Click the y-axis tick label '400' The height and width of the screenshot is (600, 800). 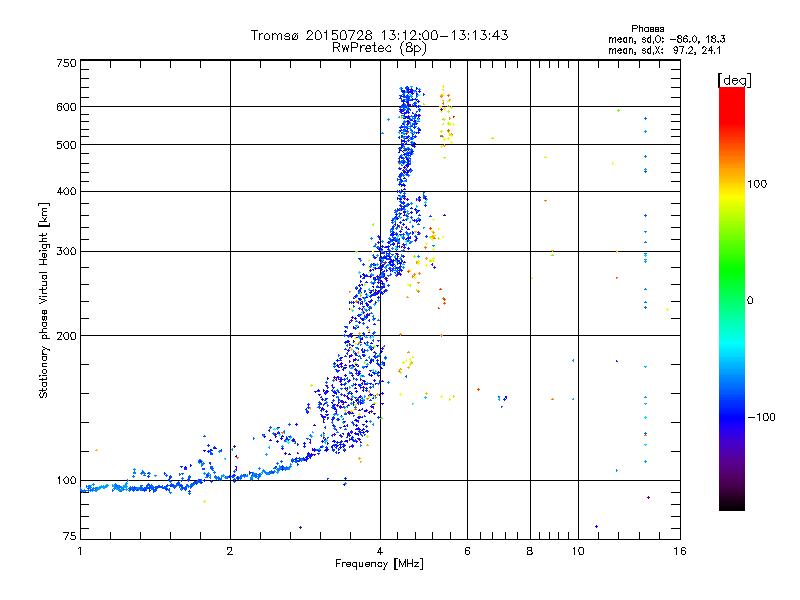pyautogui.click(x=66, y=191)
